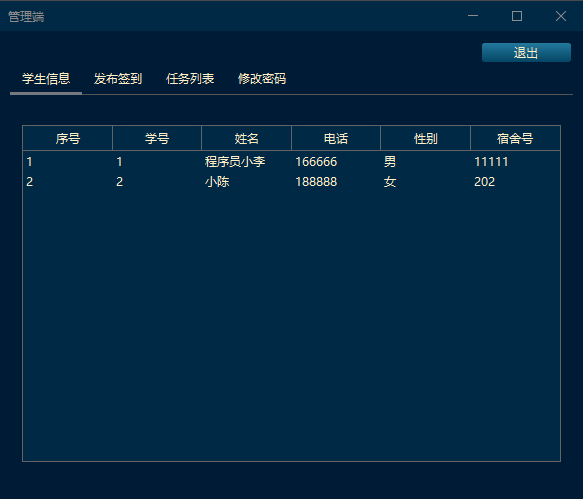Select the row for 程序员小李
Image resolution: width=583 pixels, height=499 pixels.
pyautogui.click(x=292, y=162)
